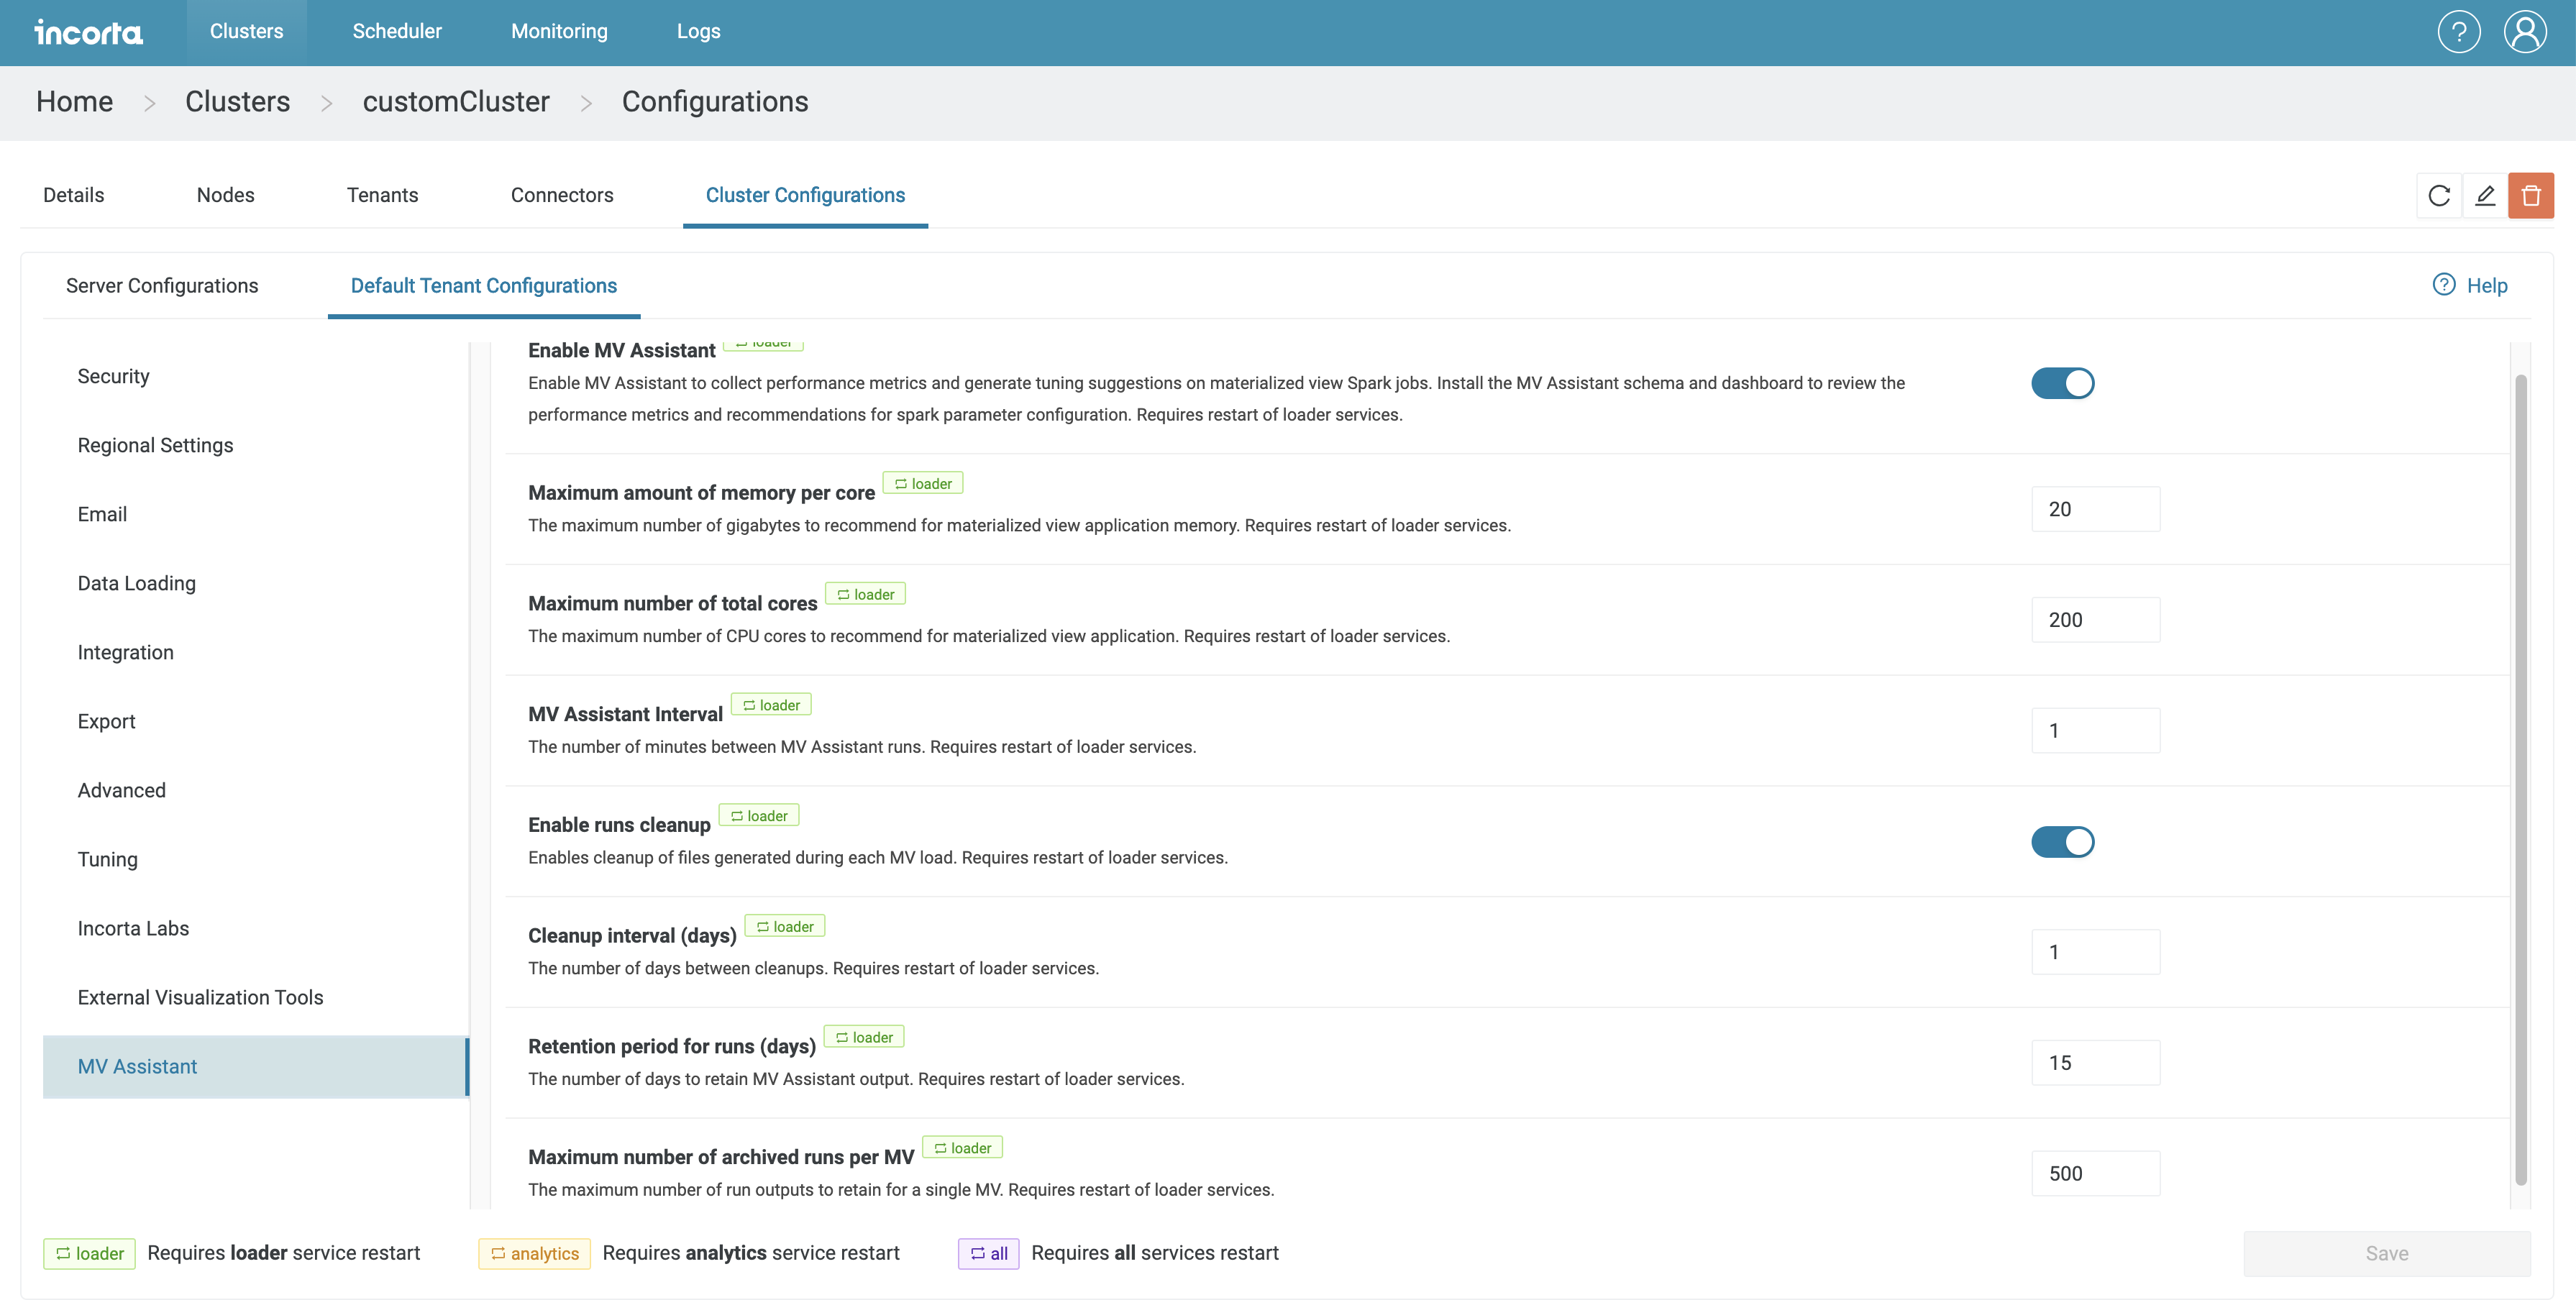Click the loader tag beside Enable runs cleanup

[x=759, y=816]
